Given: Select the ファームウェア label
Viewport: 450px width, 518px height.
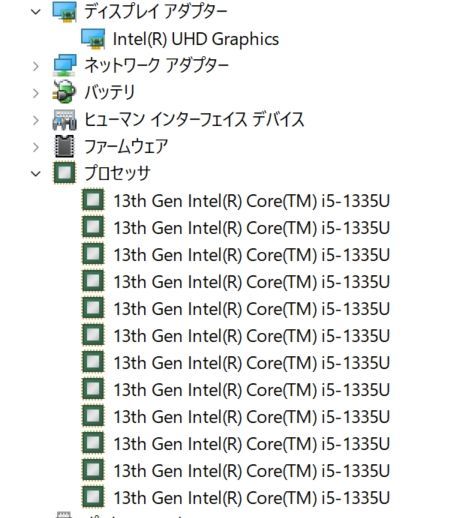Looking at the screenshot, I should point(126,147).
